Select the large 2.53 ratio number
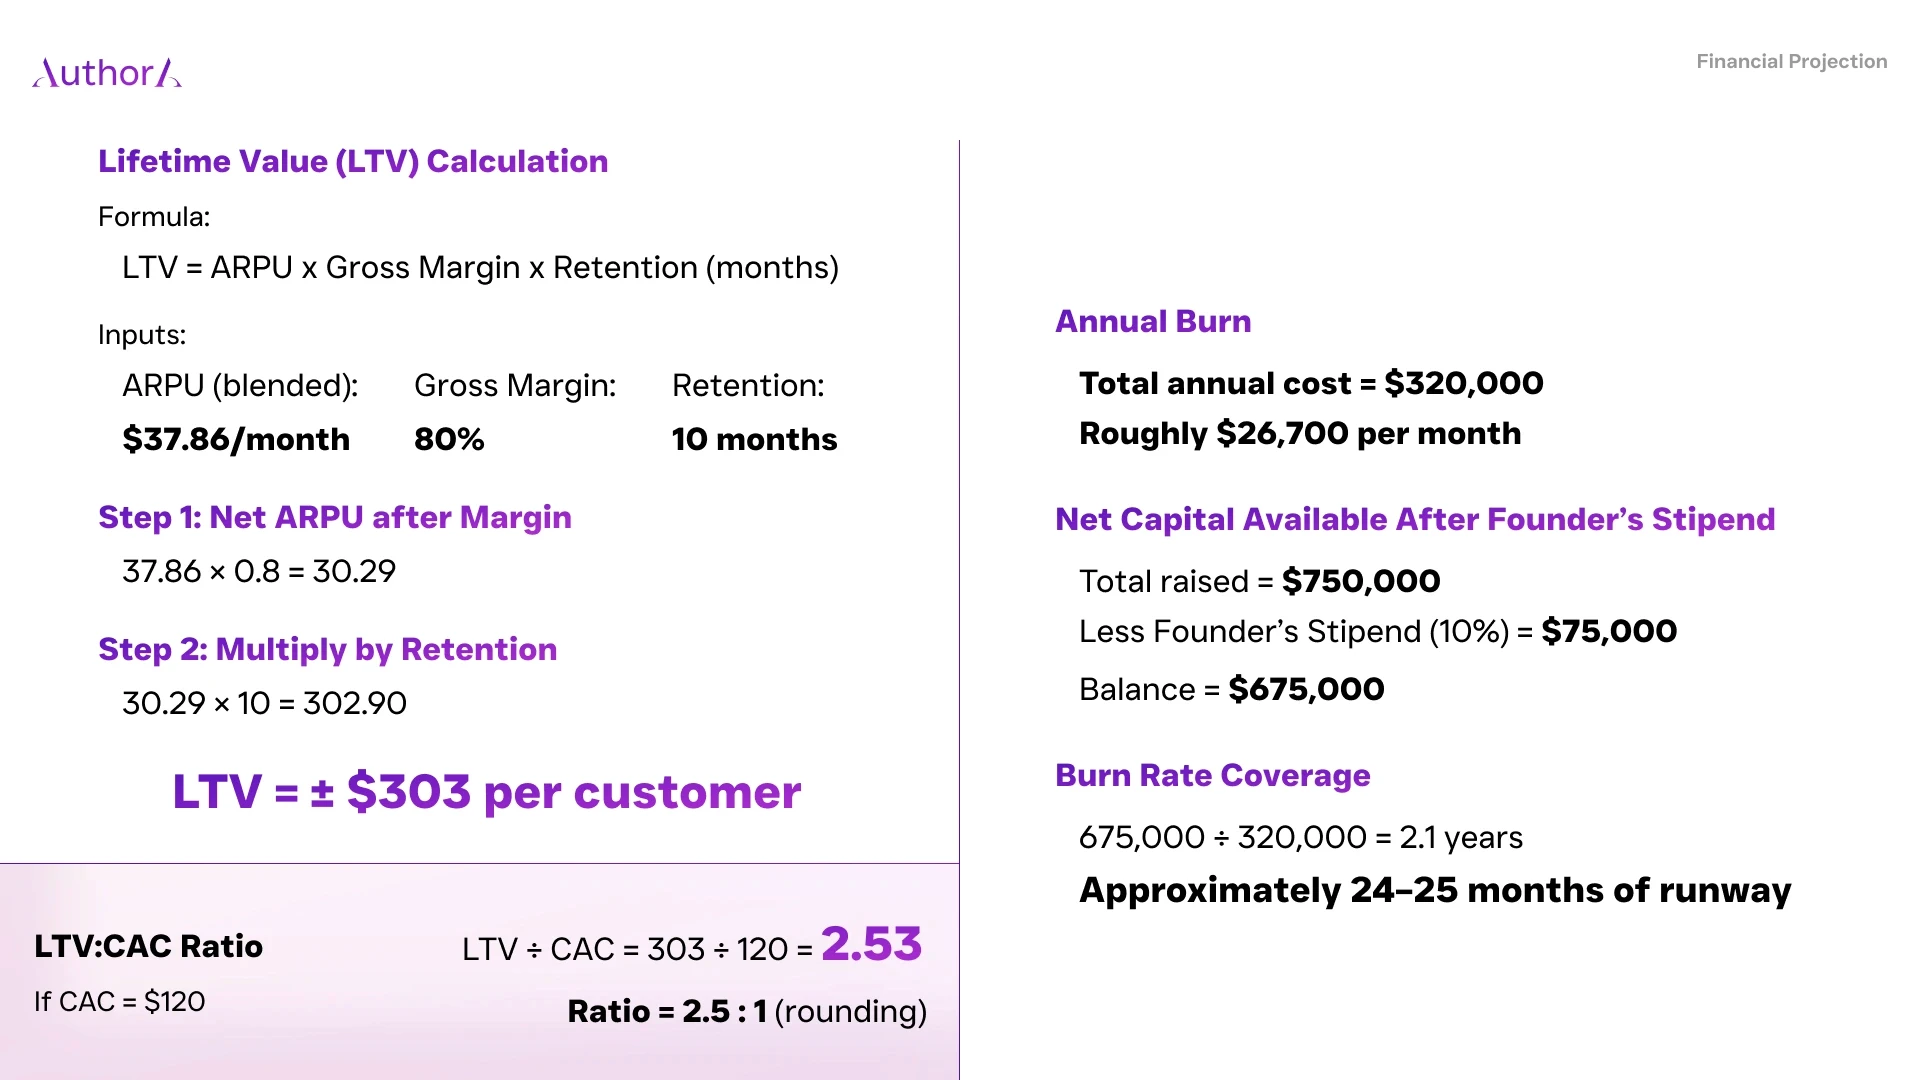This screenshot has height=1080, width=1920. pos(871,943)
